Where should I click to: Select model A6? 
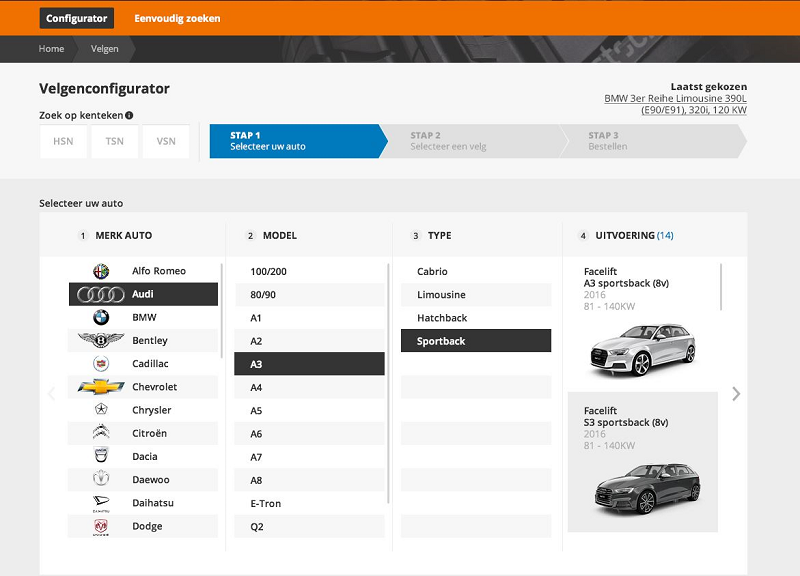[309, 434]
